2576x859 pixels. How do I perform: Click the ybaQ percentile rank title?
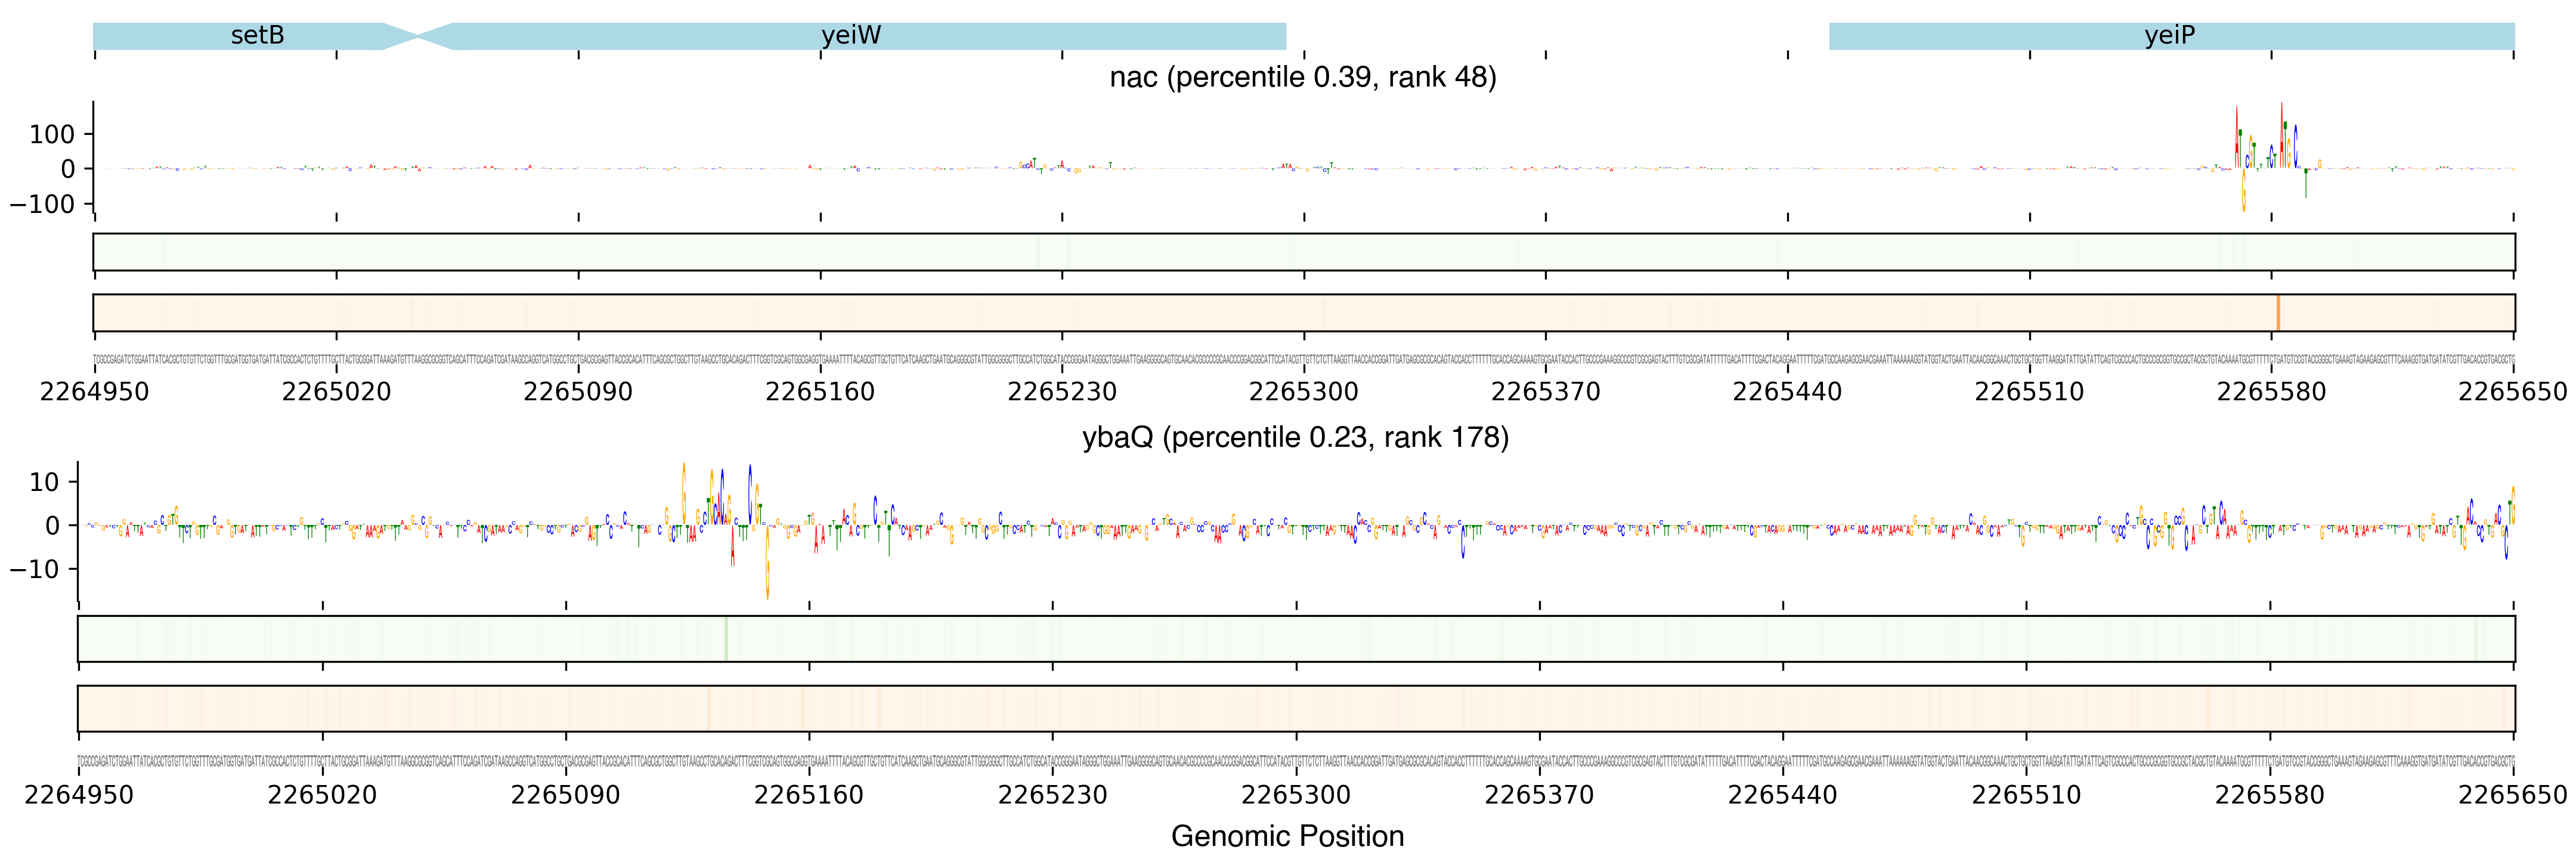pos(1295,437)
